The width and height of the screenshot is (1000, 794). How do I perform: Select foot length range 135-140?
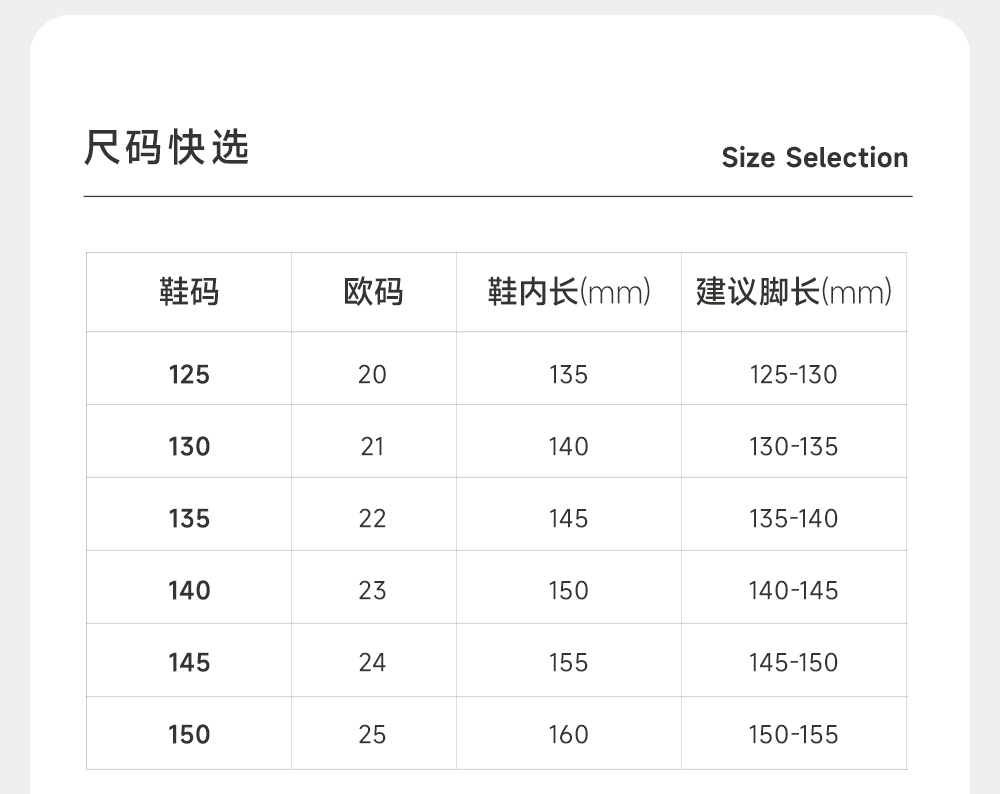click(793, 518)
